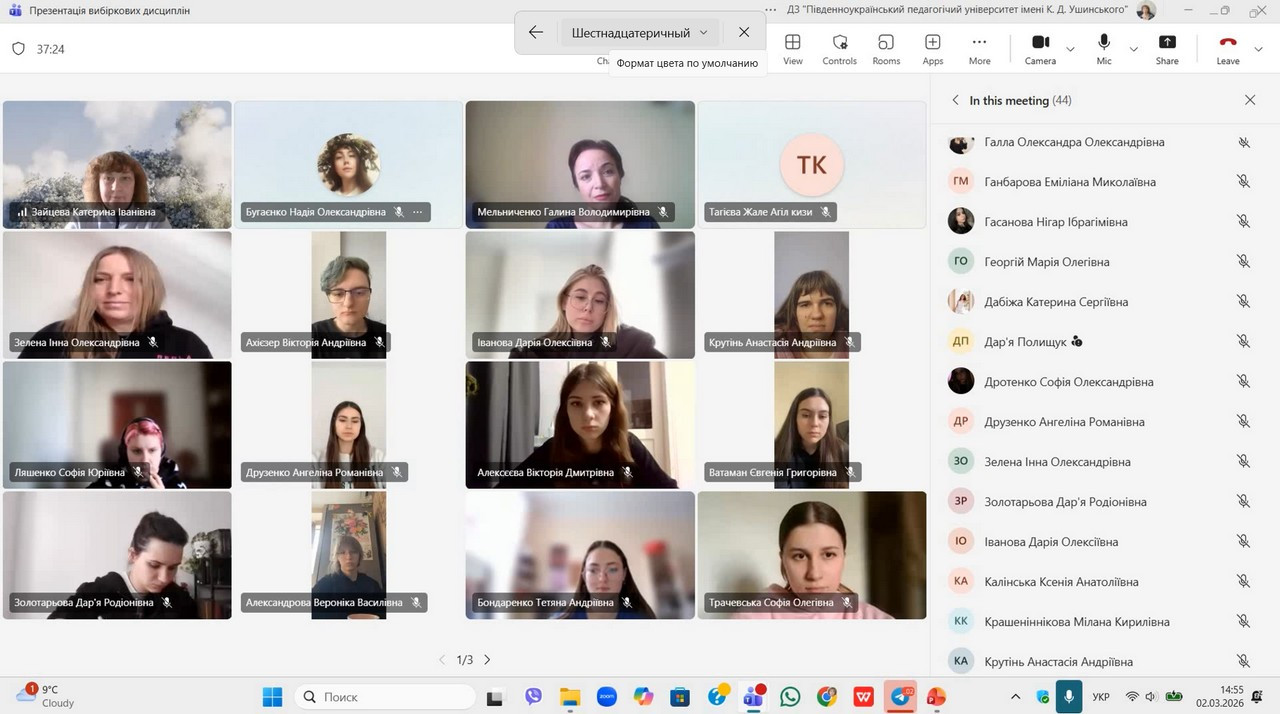
Task: Close the 'In this meeting' participants panel
Action: click(x=1249, y=100)
